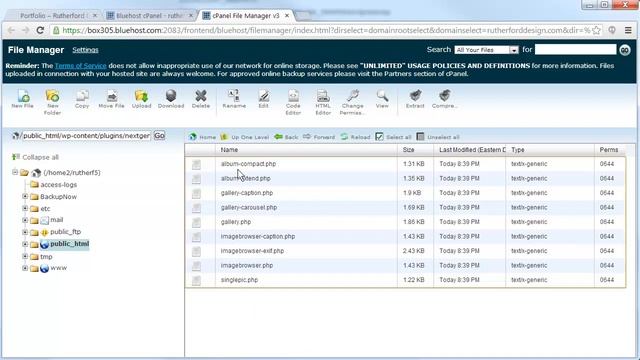640x360 pixels.
Task: Bookmark this page with star icon
Action: point(596,30)
